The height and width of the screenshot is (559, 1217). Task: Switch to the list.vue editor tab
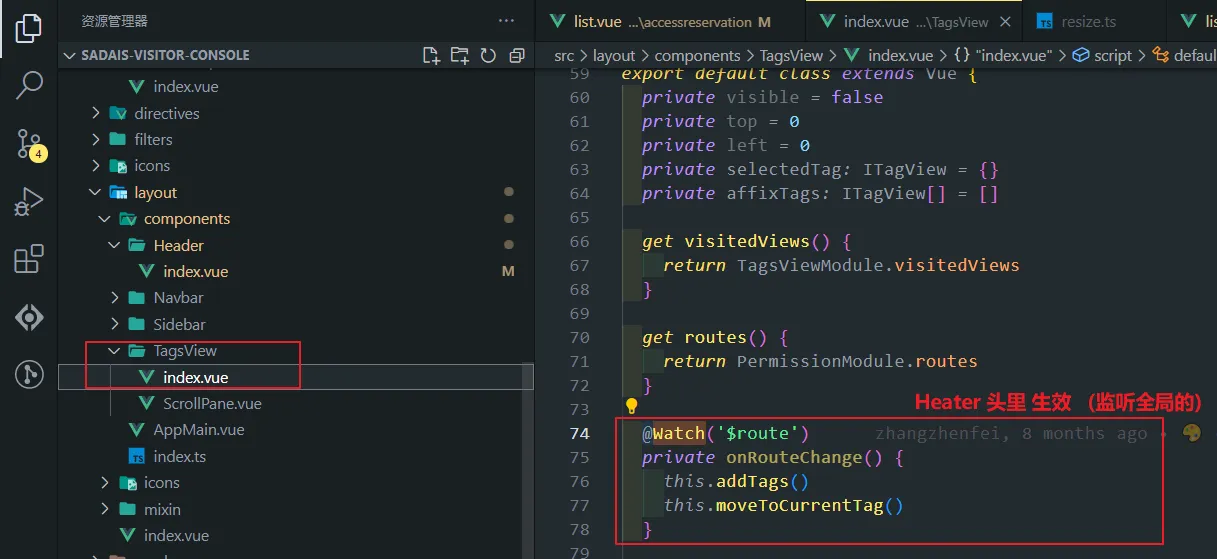coord(597,21)
